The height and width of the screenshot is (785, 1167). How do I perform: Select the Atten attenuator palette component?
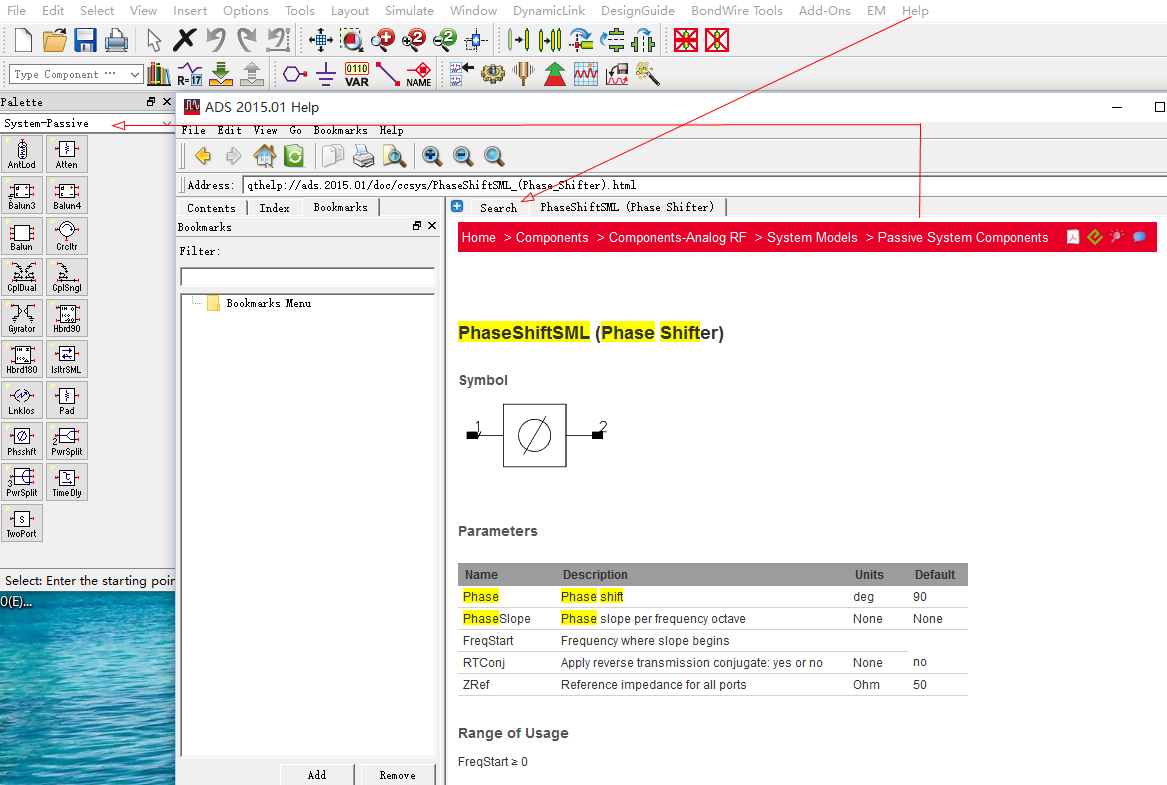point(67,154)
